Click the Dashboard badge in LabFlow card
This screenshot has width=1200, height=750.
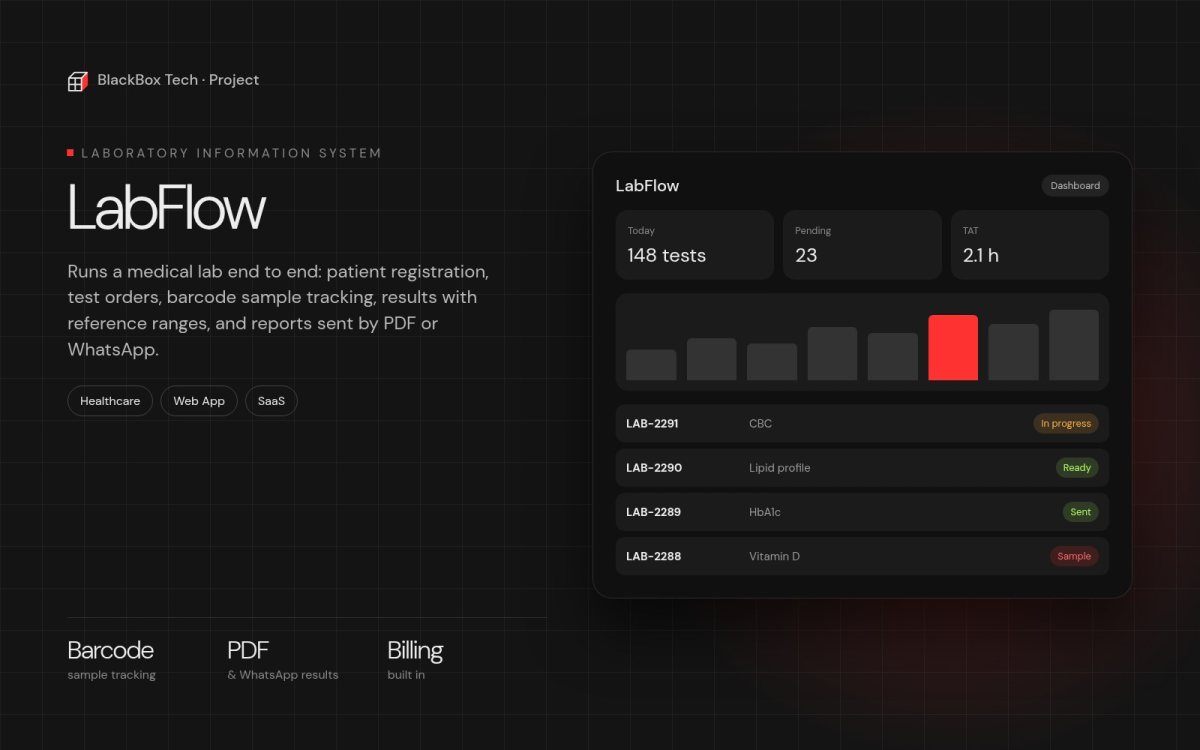tap(1075, 186)
